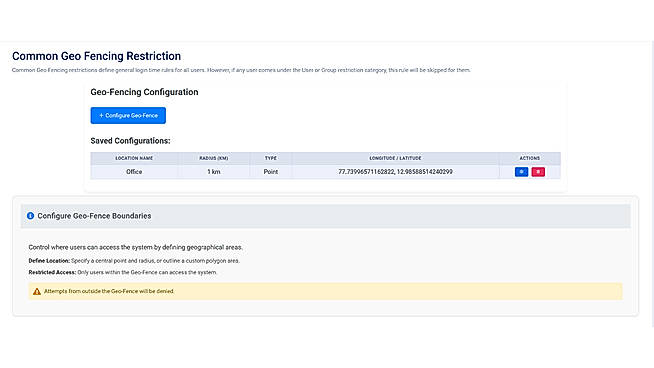Click the Common Geo Fencing Restriction heading
The width and height of the screenshot is (654, 368).
point(96,56)
